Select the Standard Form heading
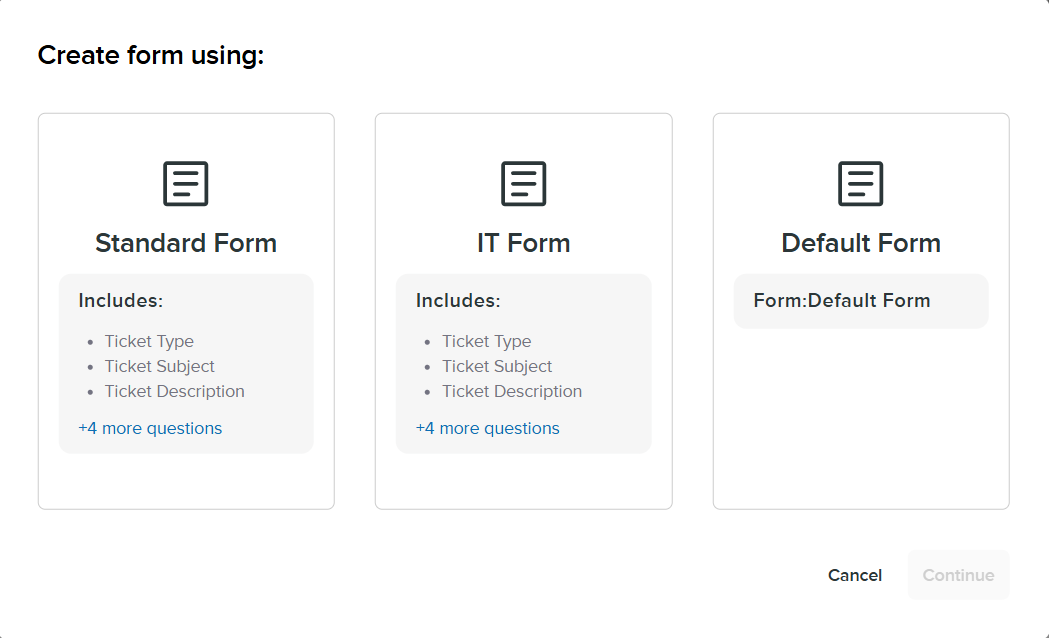 tap(186, 243)
